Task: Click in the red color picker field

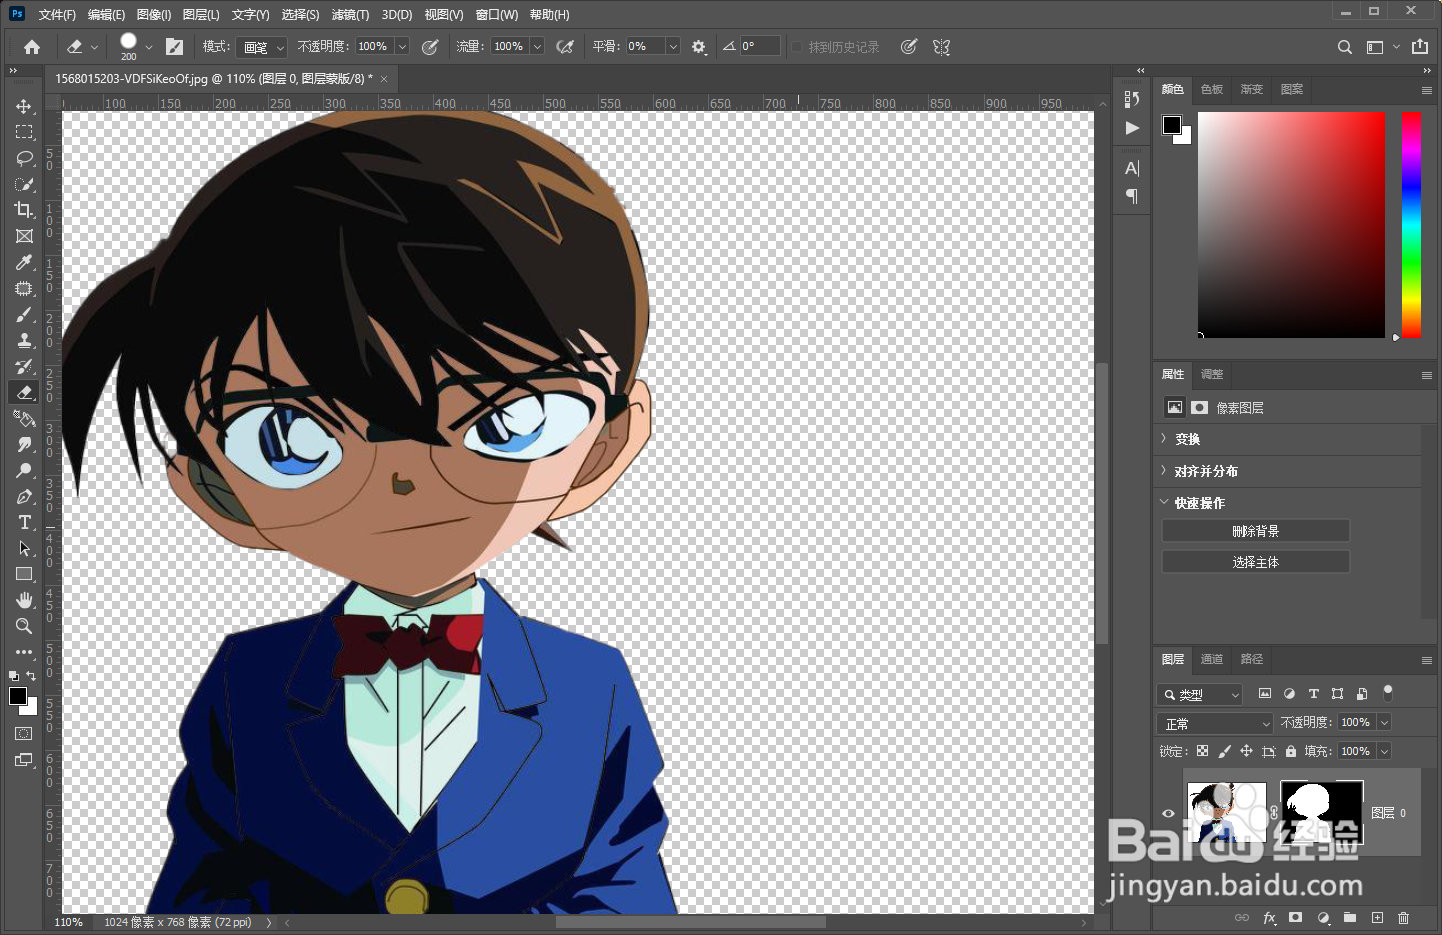Action: click(x=1291, y=224)
